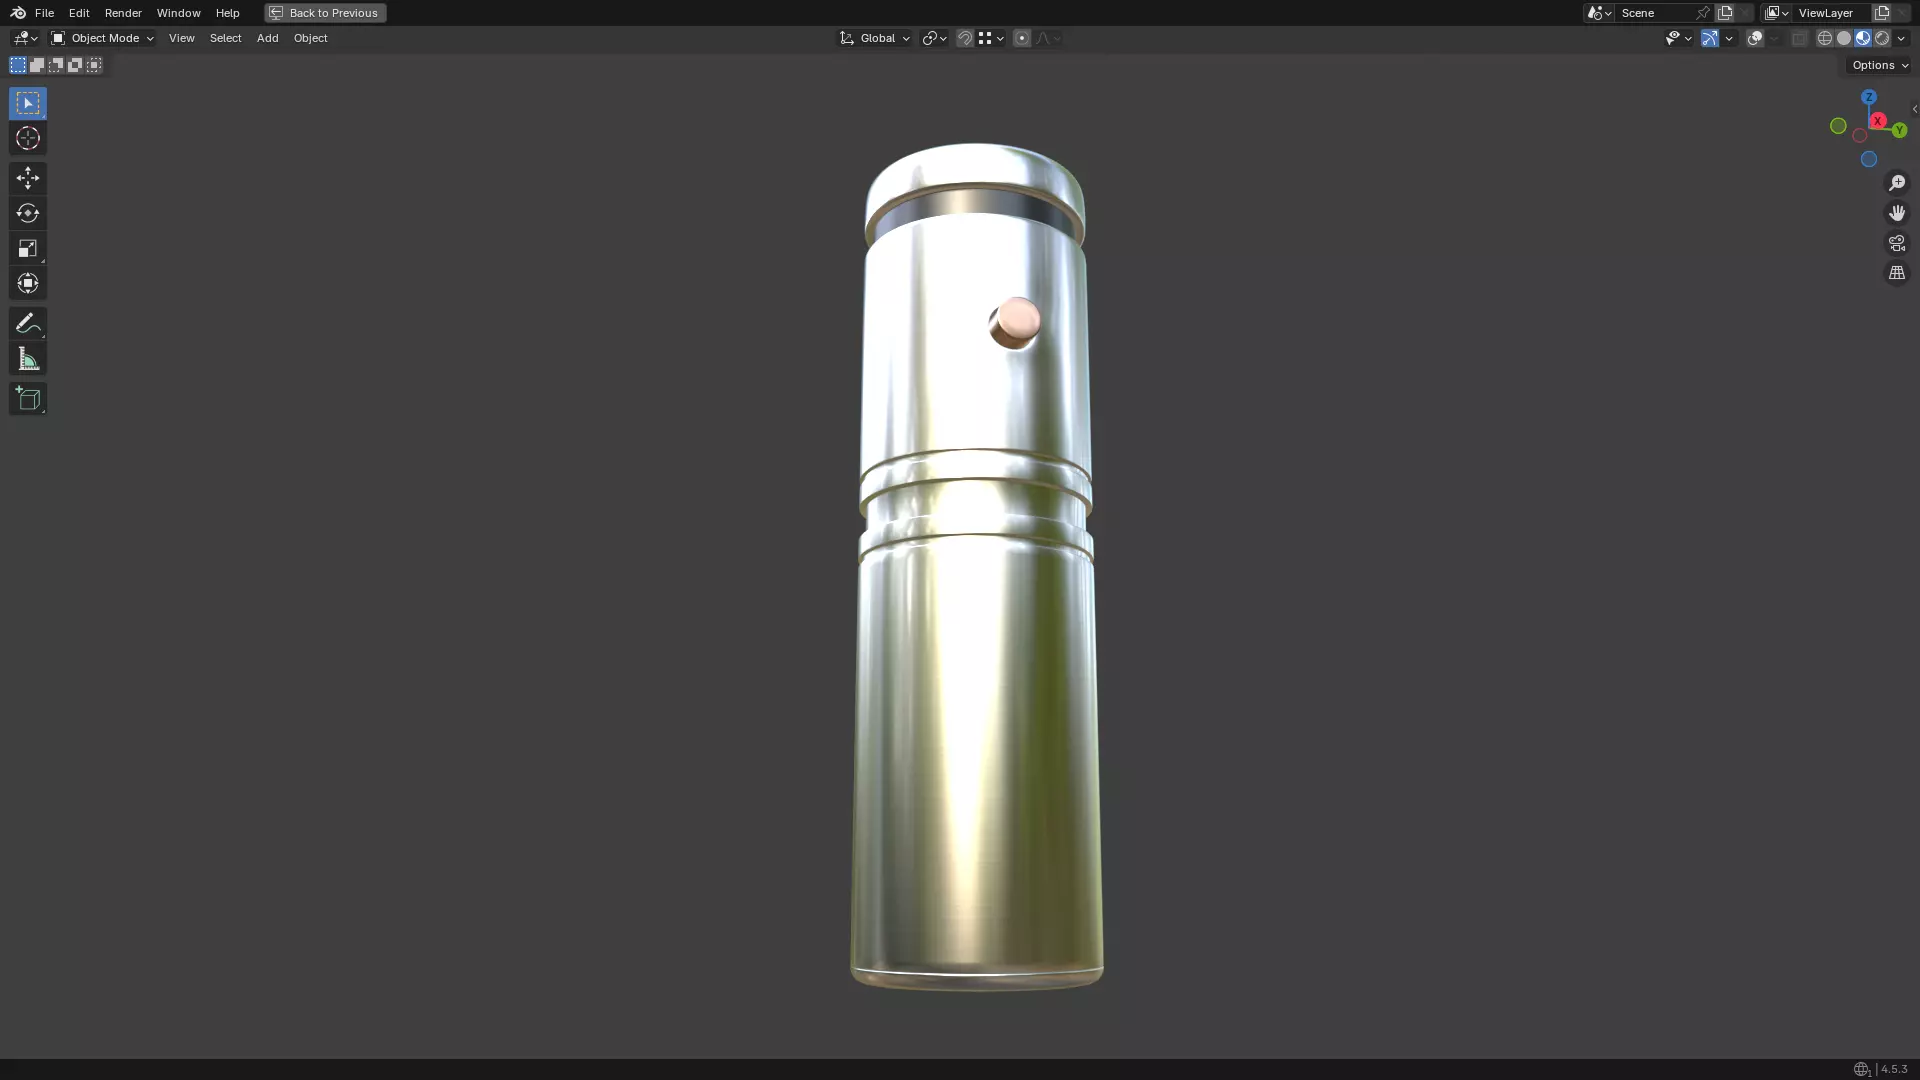Image resolution: width=1920 pixels, height=1080 pixels.
Task: Open the Blender logo application menu
Action: 18,13
